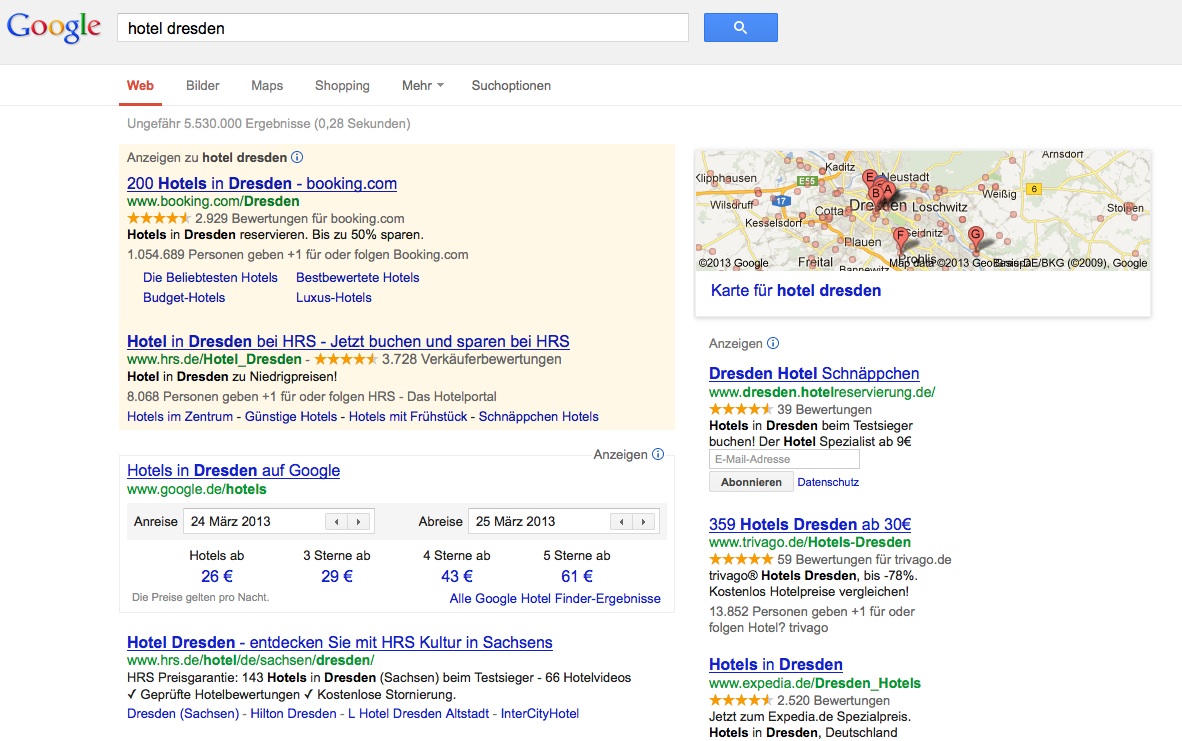
Task: Open 'Budget-Hotels' sitelink
Action: (x=184, y=297)
